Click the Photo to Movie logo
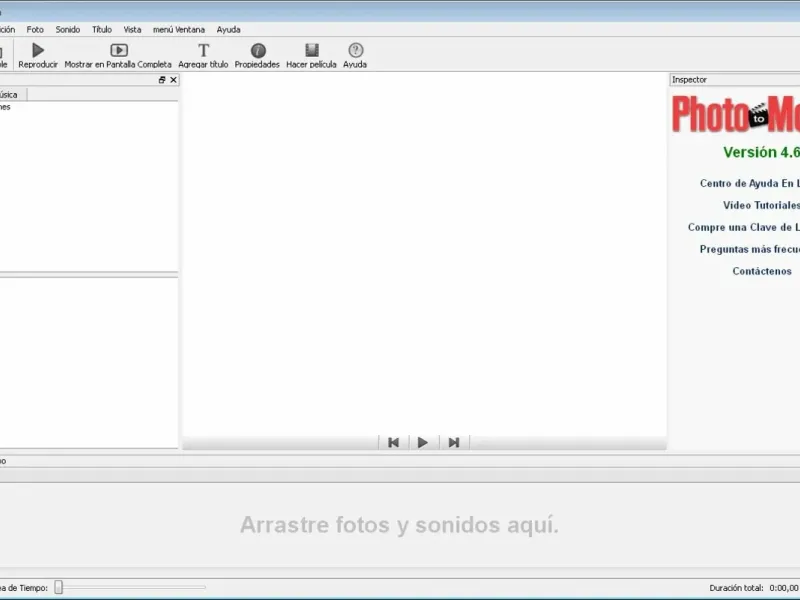This screenshot has height=600, width=800. pos(736,114)
